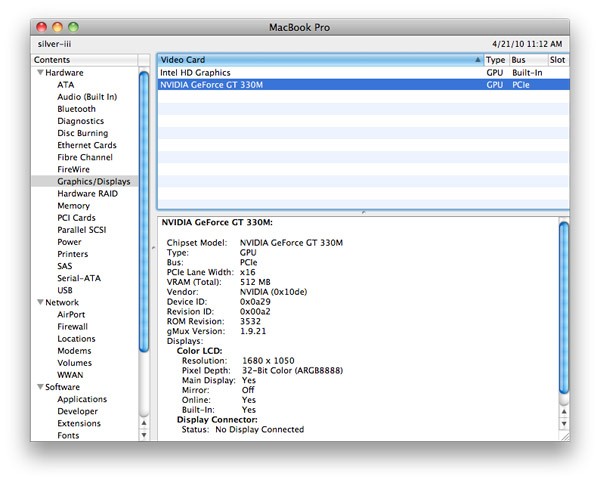Screen dimensions: 600x483
Task: Click the 4/21/10 11:12 AM timestamp
Action: [527, 44]
